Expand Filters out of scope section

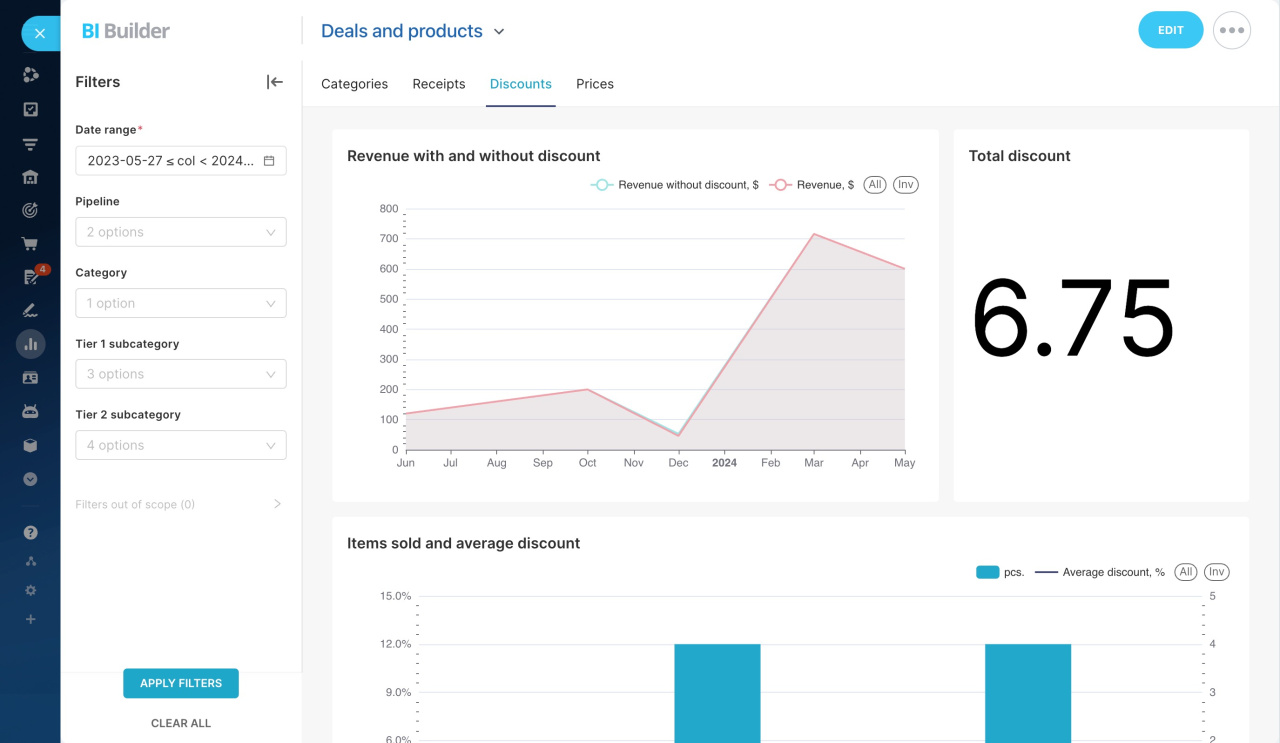pos(179,504)
